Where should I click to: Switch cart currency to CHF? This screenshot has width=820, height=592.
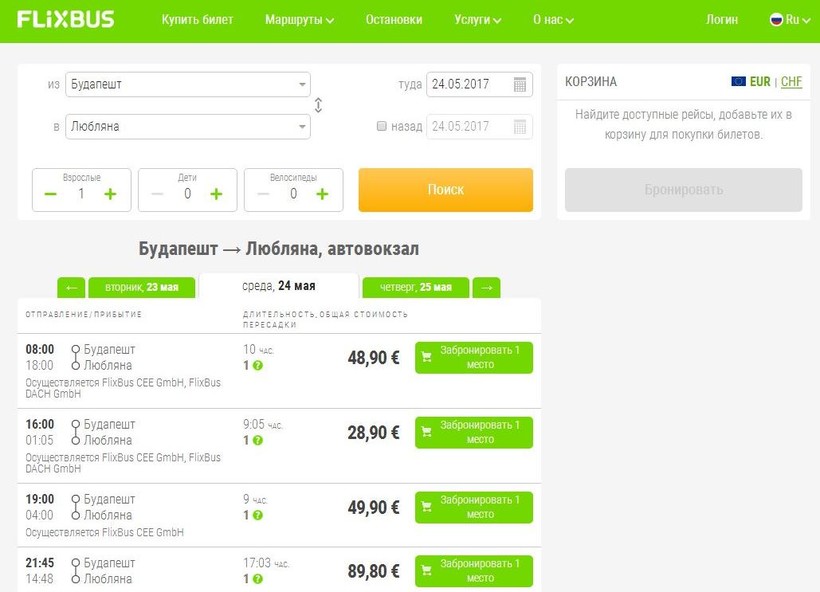click(791, 82)
